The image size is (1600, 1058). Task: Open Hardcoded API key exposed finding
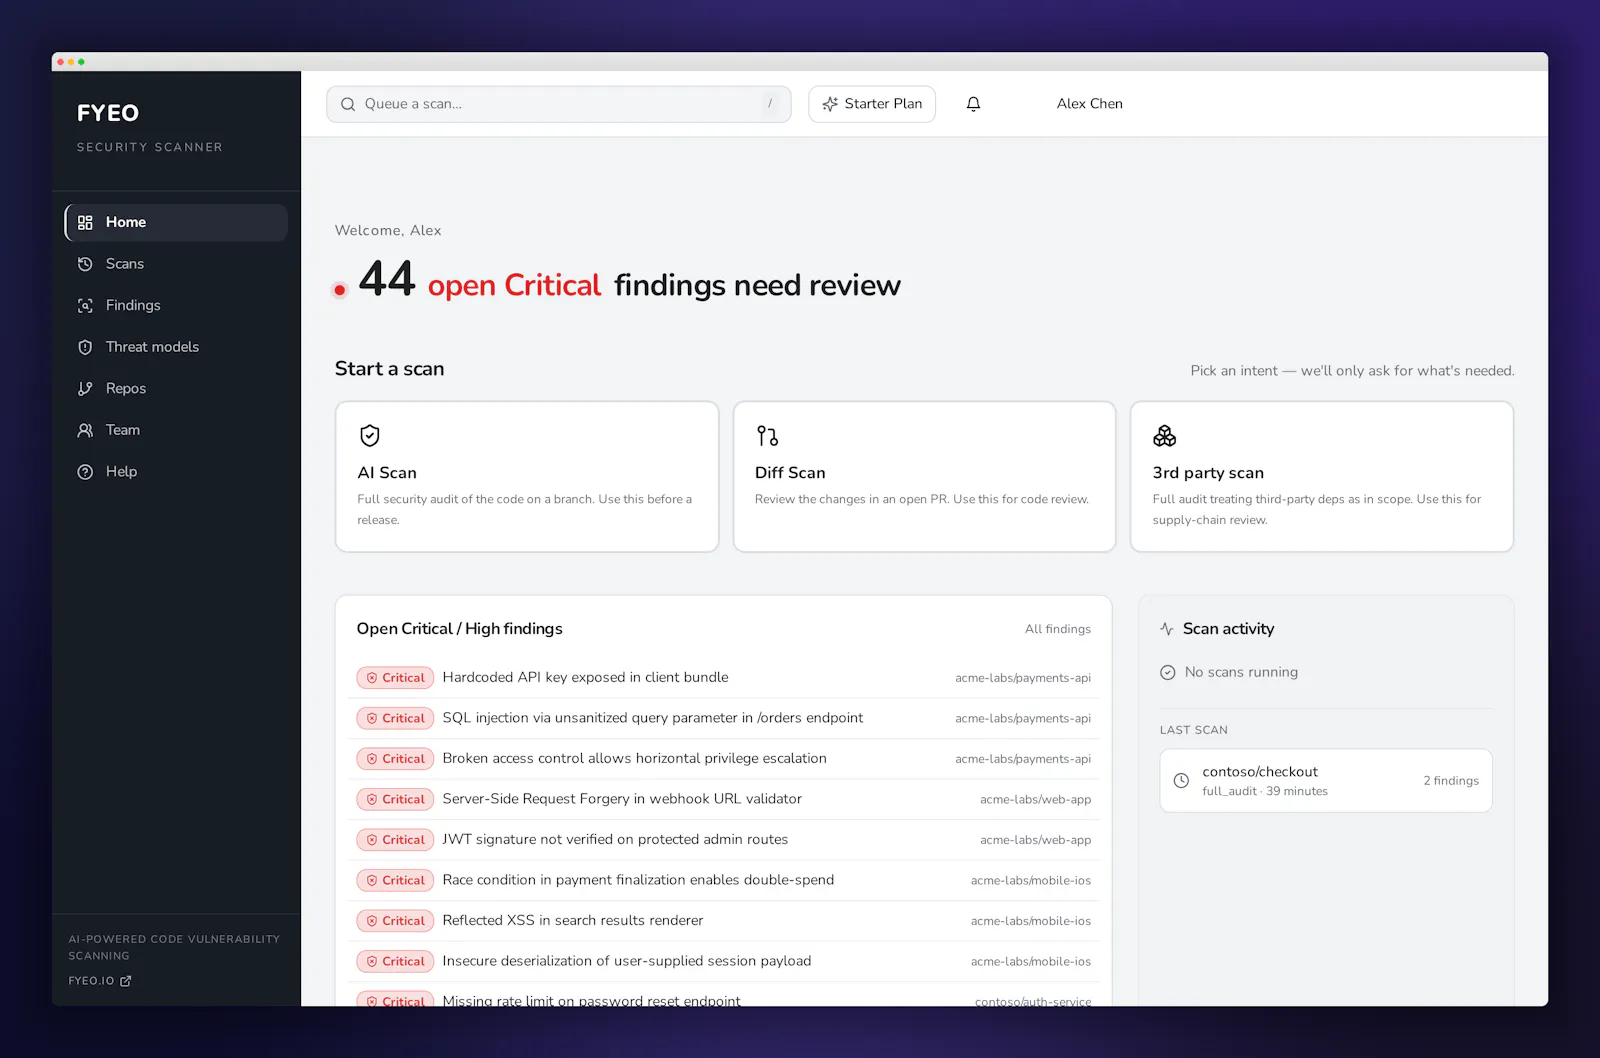coord(724,678)
